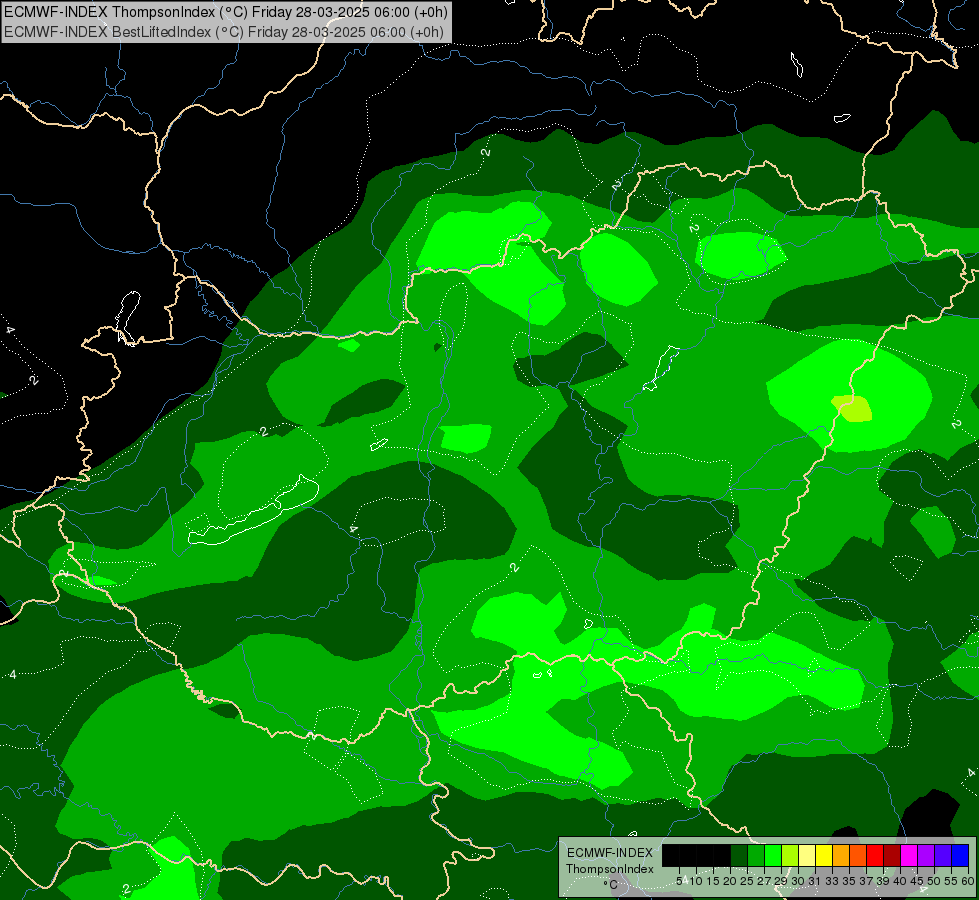This screenshot has height=900, width=979.
Task: Click the ECMWF-INDEX label in legend
Action: click(610, 853)
